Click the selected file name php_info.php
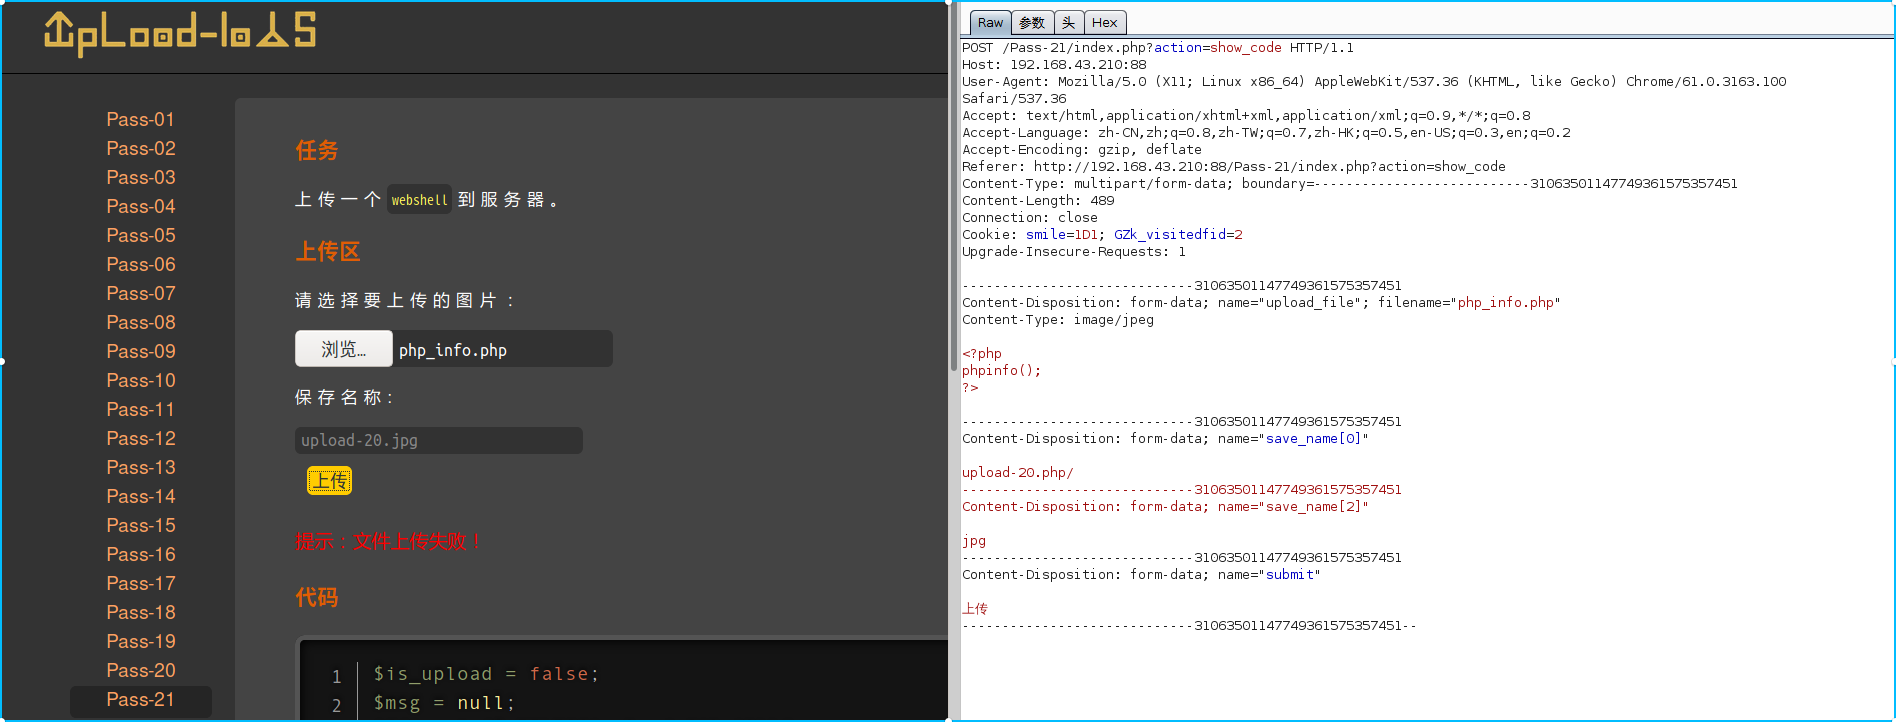The height and width of the screenshot is (722, 1896). (453, 350)
